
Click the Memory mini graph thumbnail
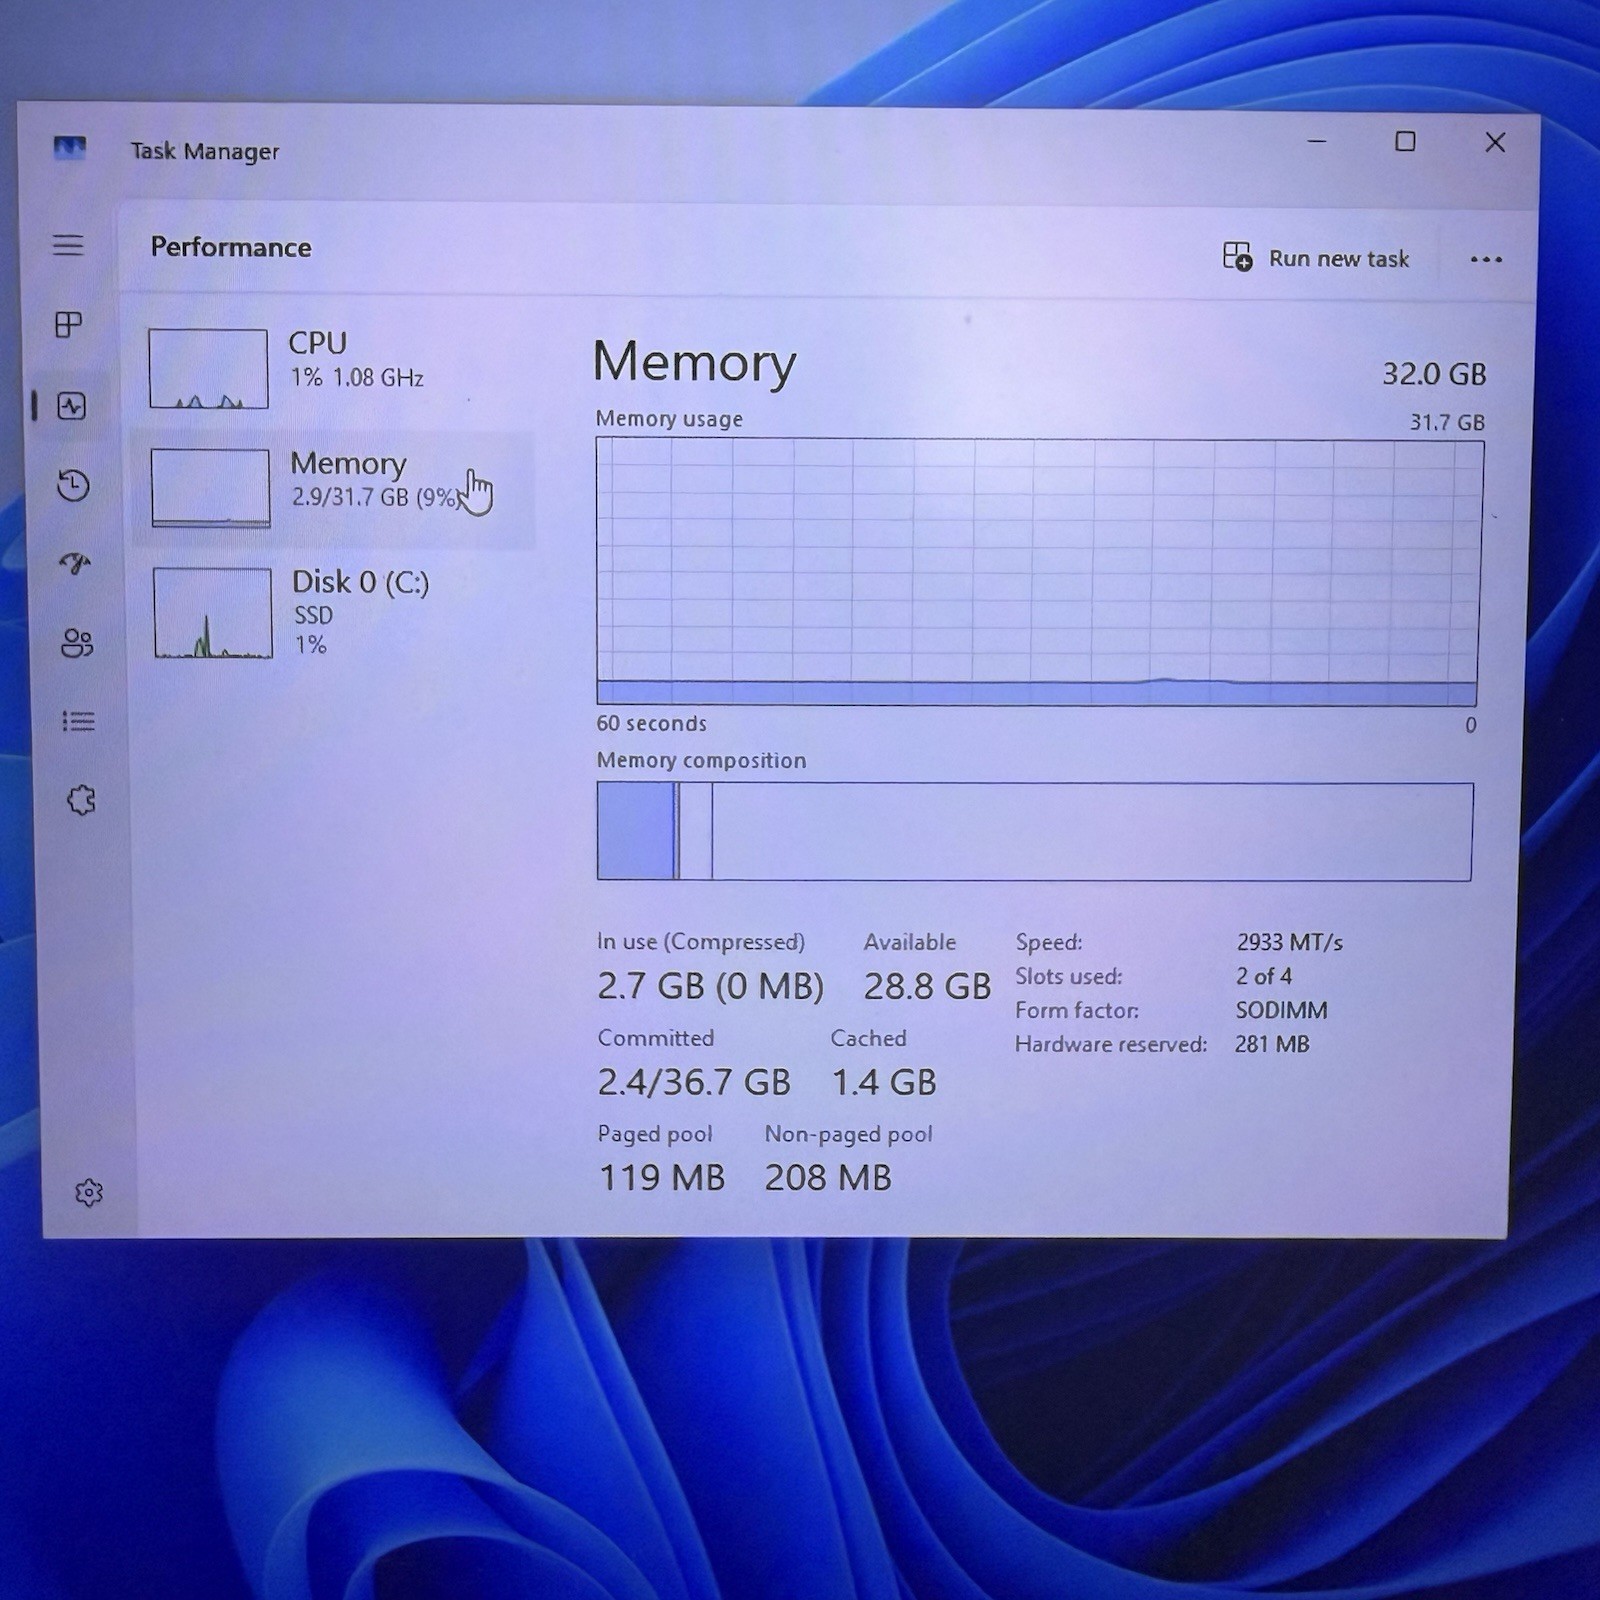tap(210, 488)
